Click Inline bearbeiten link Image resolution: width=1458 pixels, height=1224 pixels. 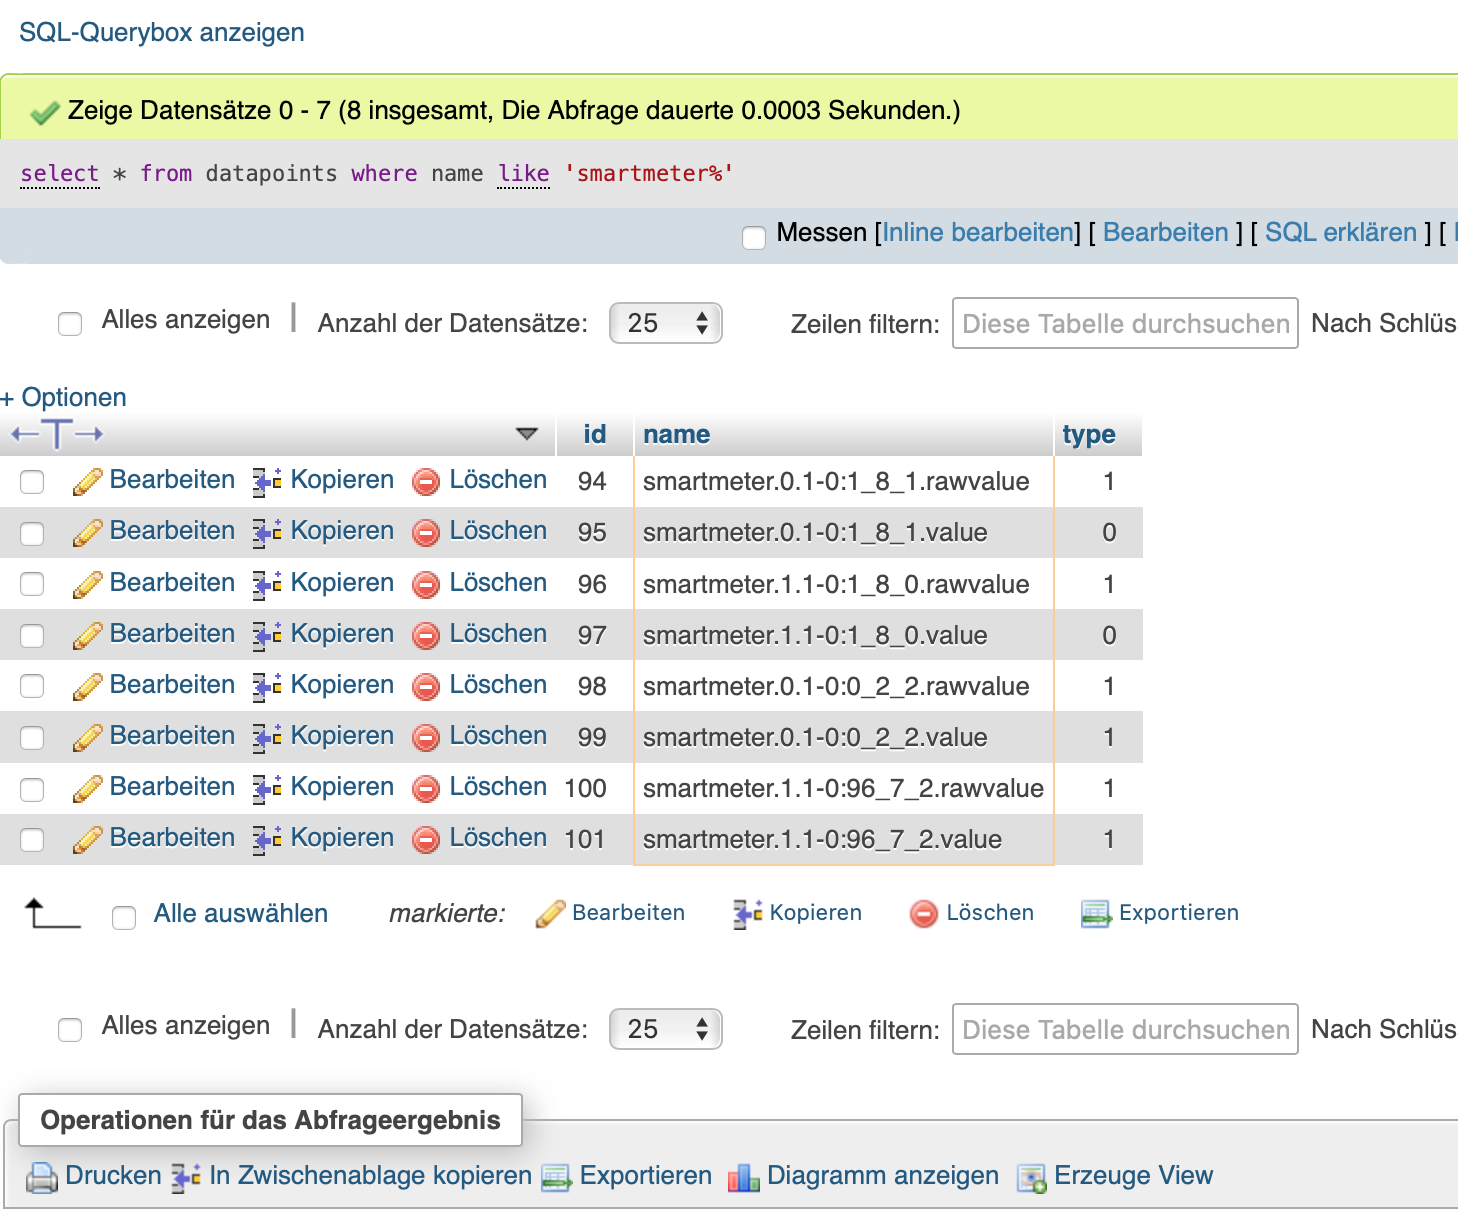coord(978,233)
